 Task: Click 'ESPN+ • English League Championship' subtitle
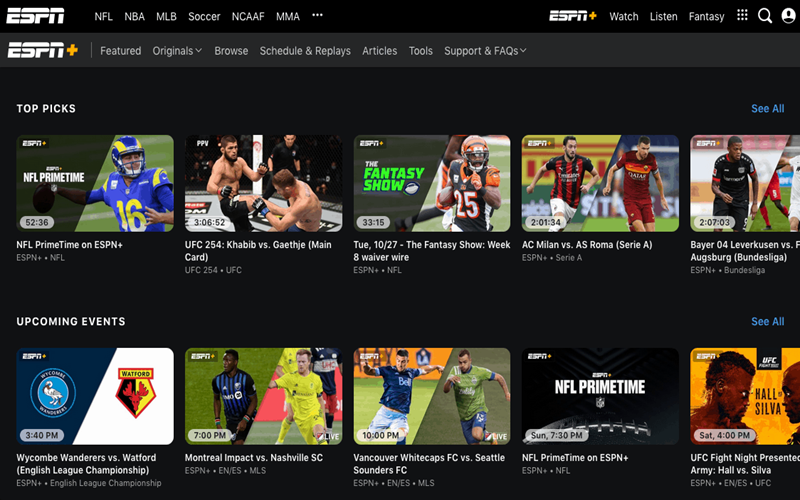tap(89, 483)
